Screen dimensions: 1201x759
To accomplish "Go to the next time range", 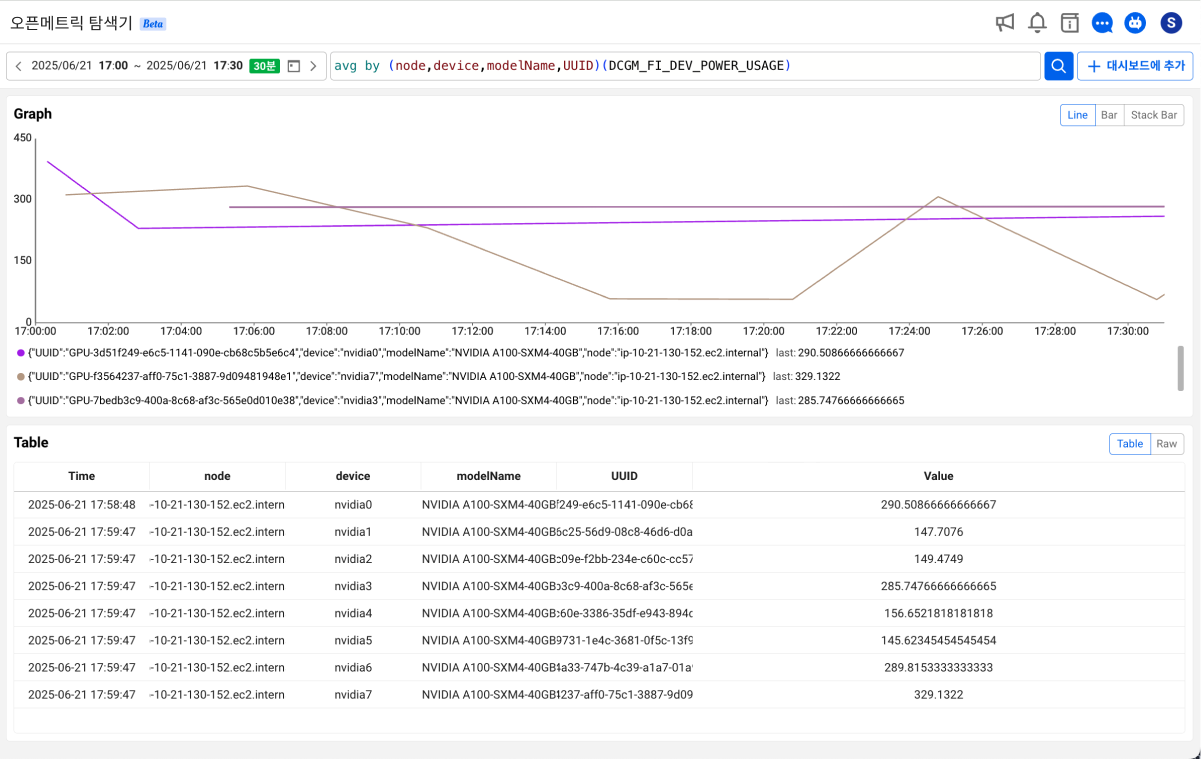I will point(313,66).
